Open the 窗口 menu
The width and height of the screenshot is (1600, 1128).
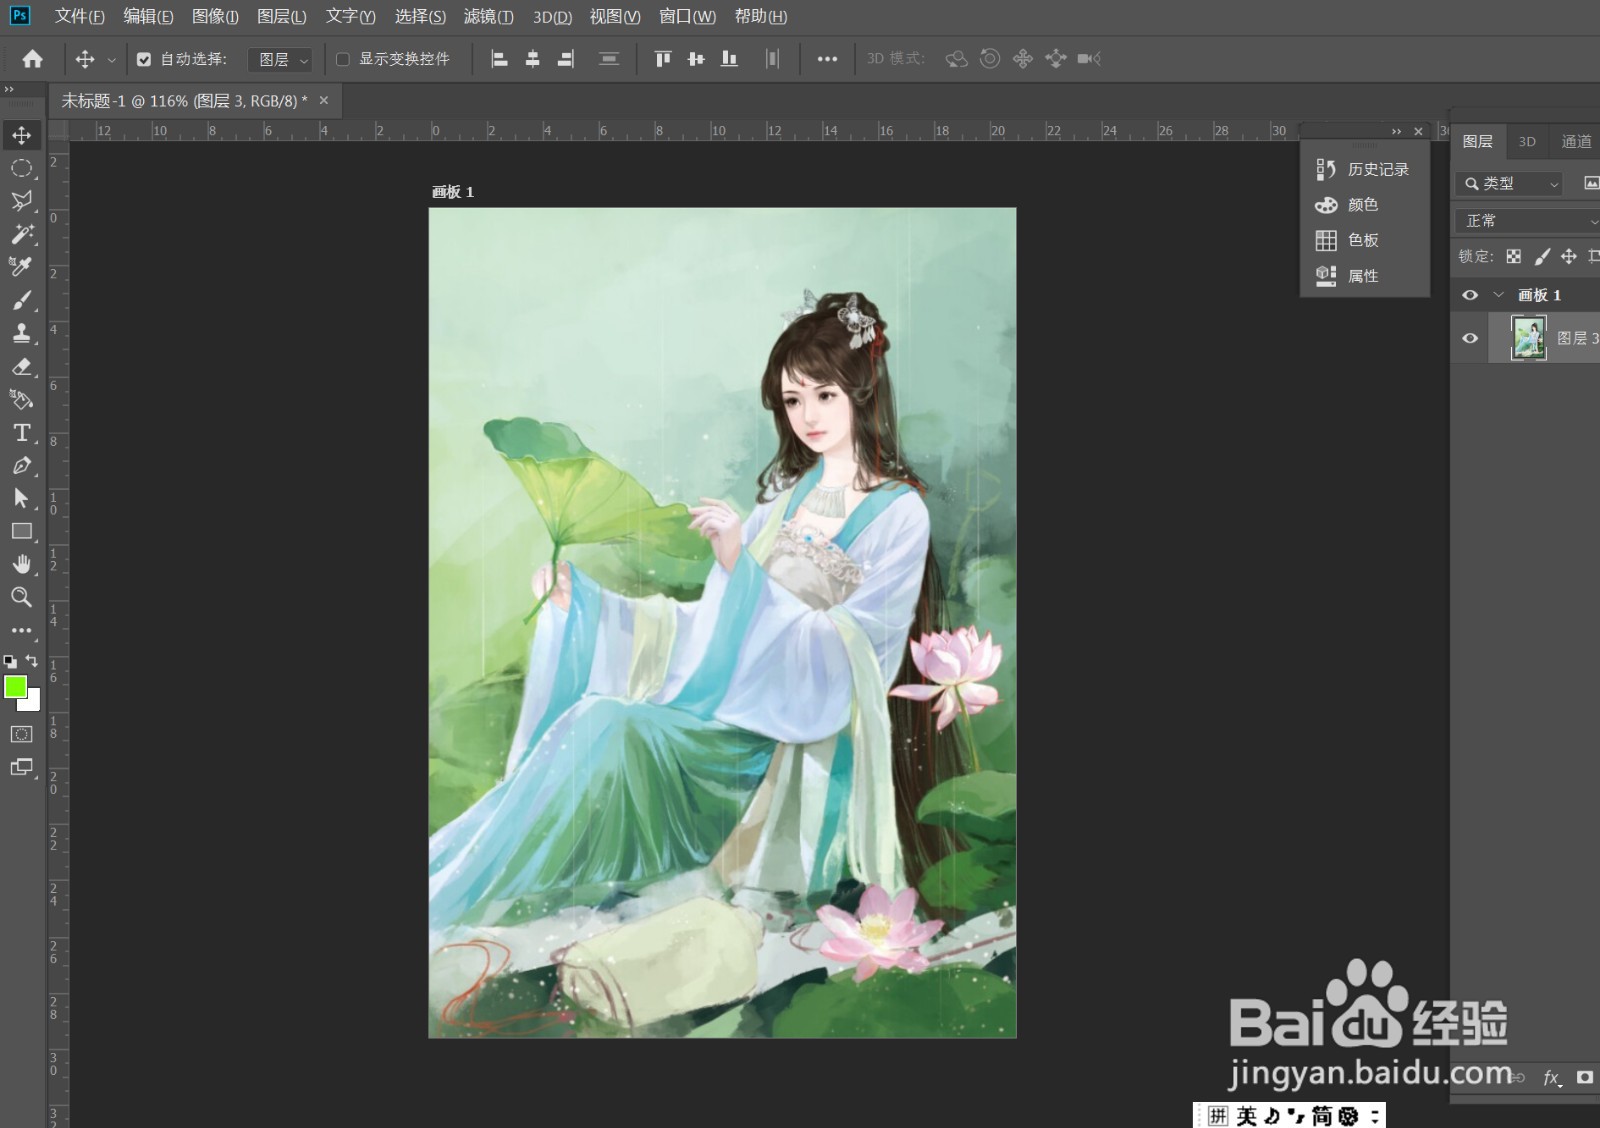(687, 17)
